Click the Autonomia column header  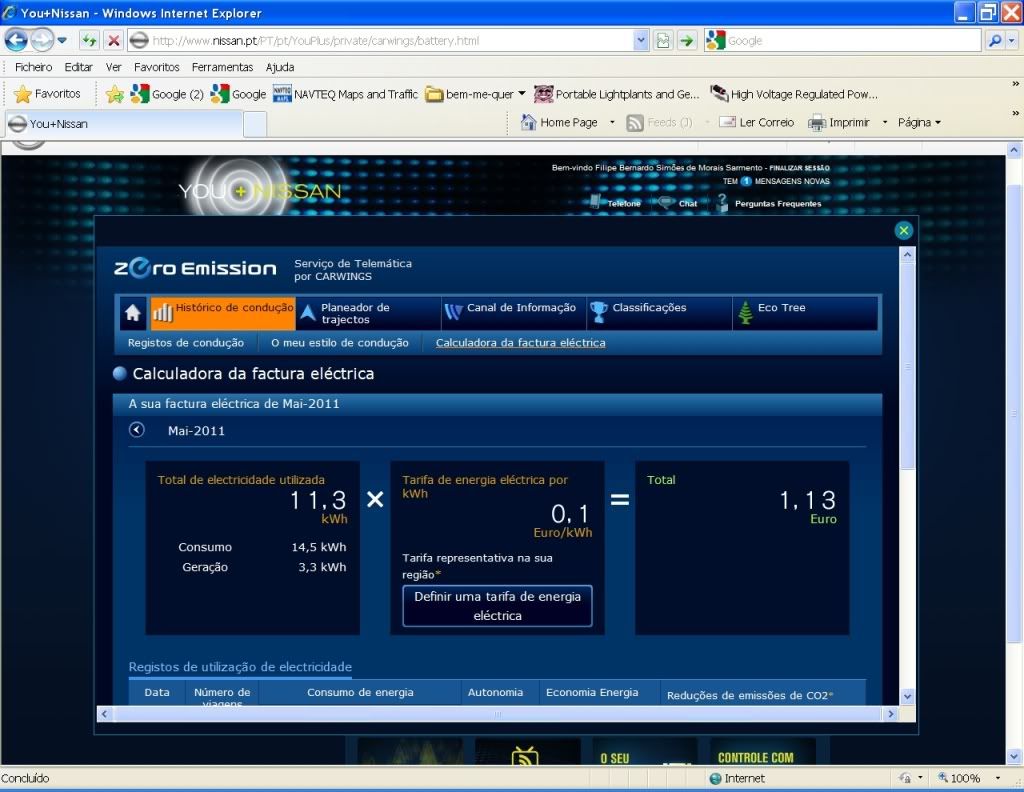pos(495,692)
